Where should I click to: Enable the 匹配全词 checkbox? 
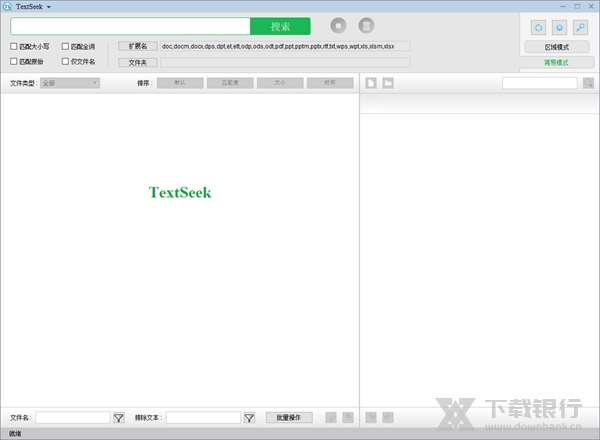65,46
